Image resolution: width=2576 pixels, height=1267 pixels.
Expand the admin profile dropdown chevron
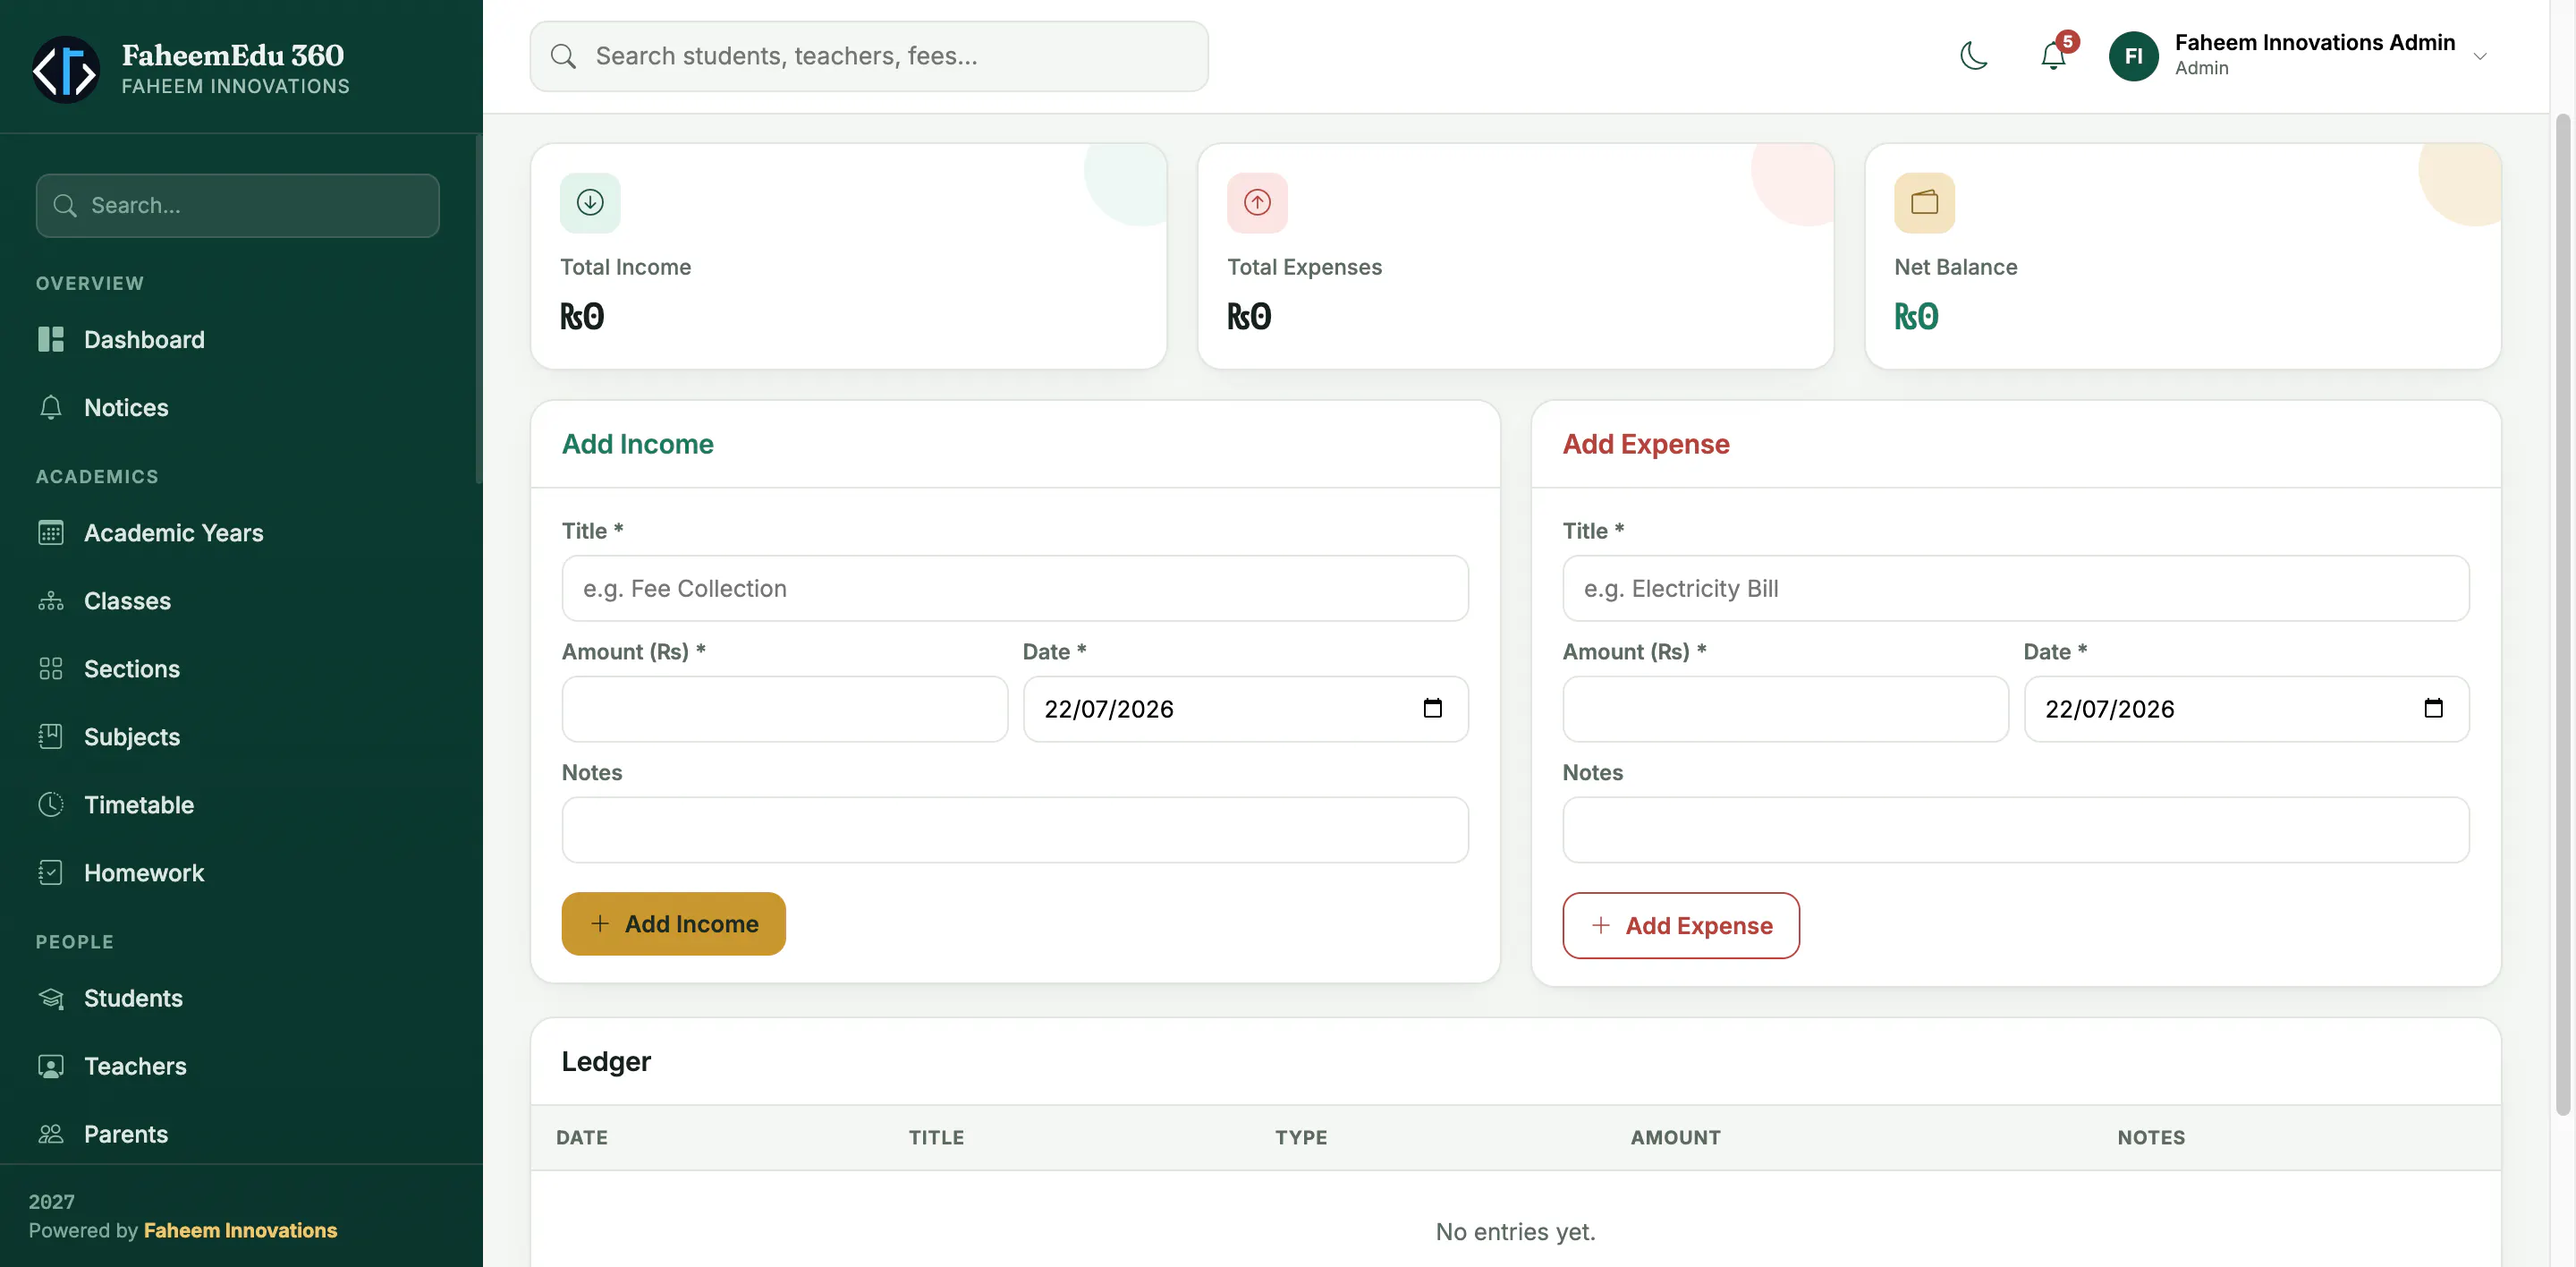click(x=2480, y=56)
